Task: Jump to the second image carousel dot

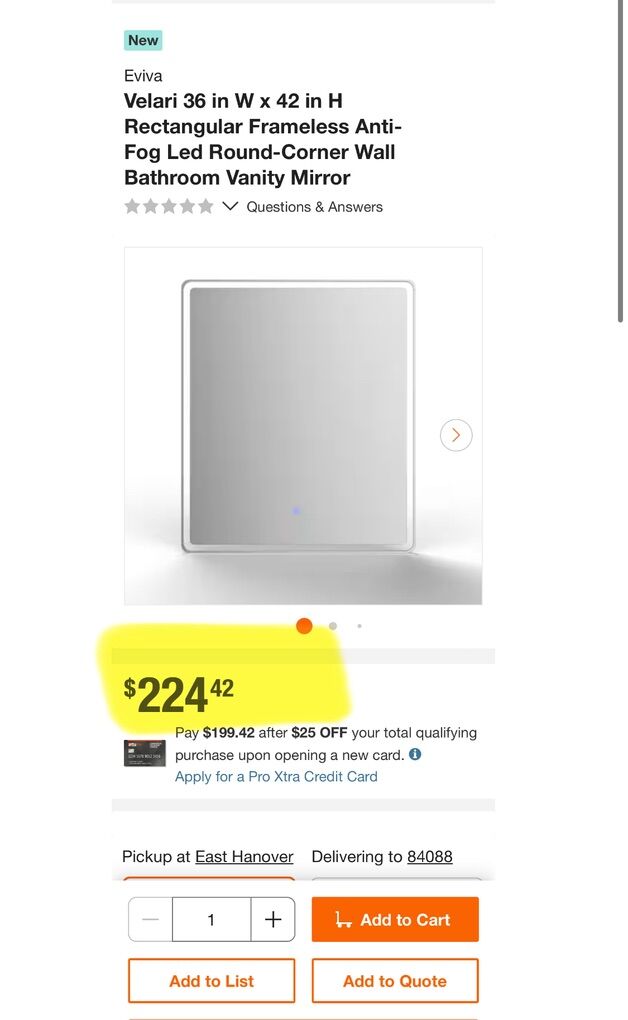Action: [x=333, y=626]
